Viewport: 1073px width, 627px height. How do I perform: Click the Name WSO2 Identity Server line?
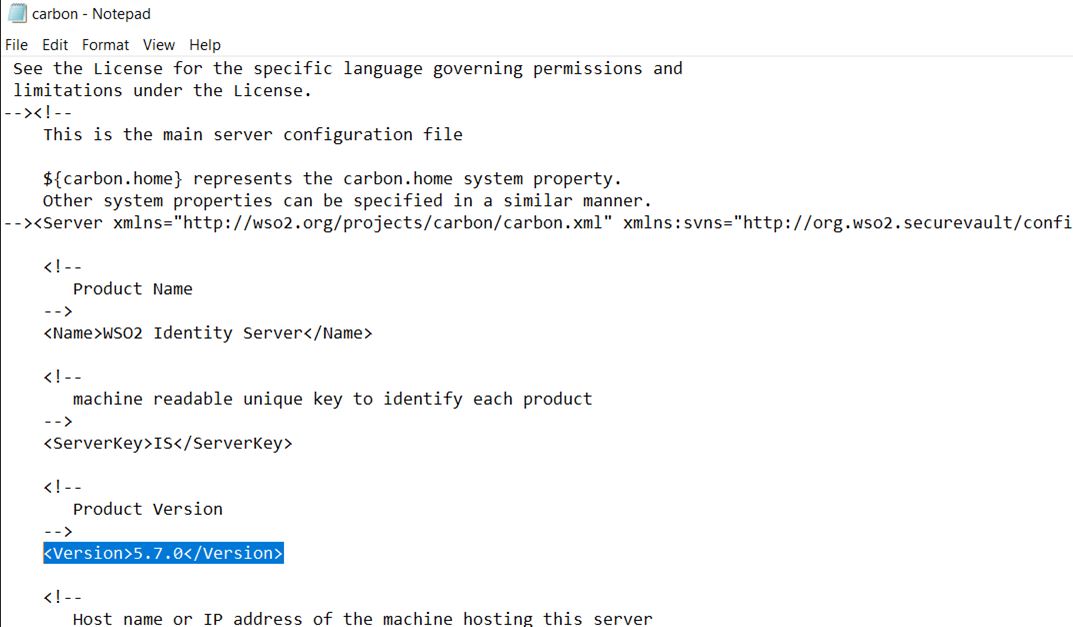point(207,333)
